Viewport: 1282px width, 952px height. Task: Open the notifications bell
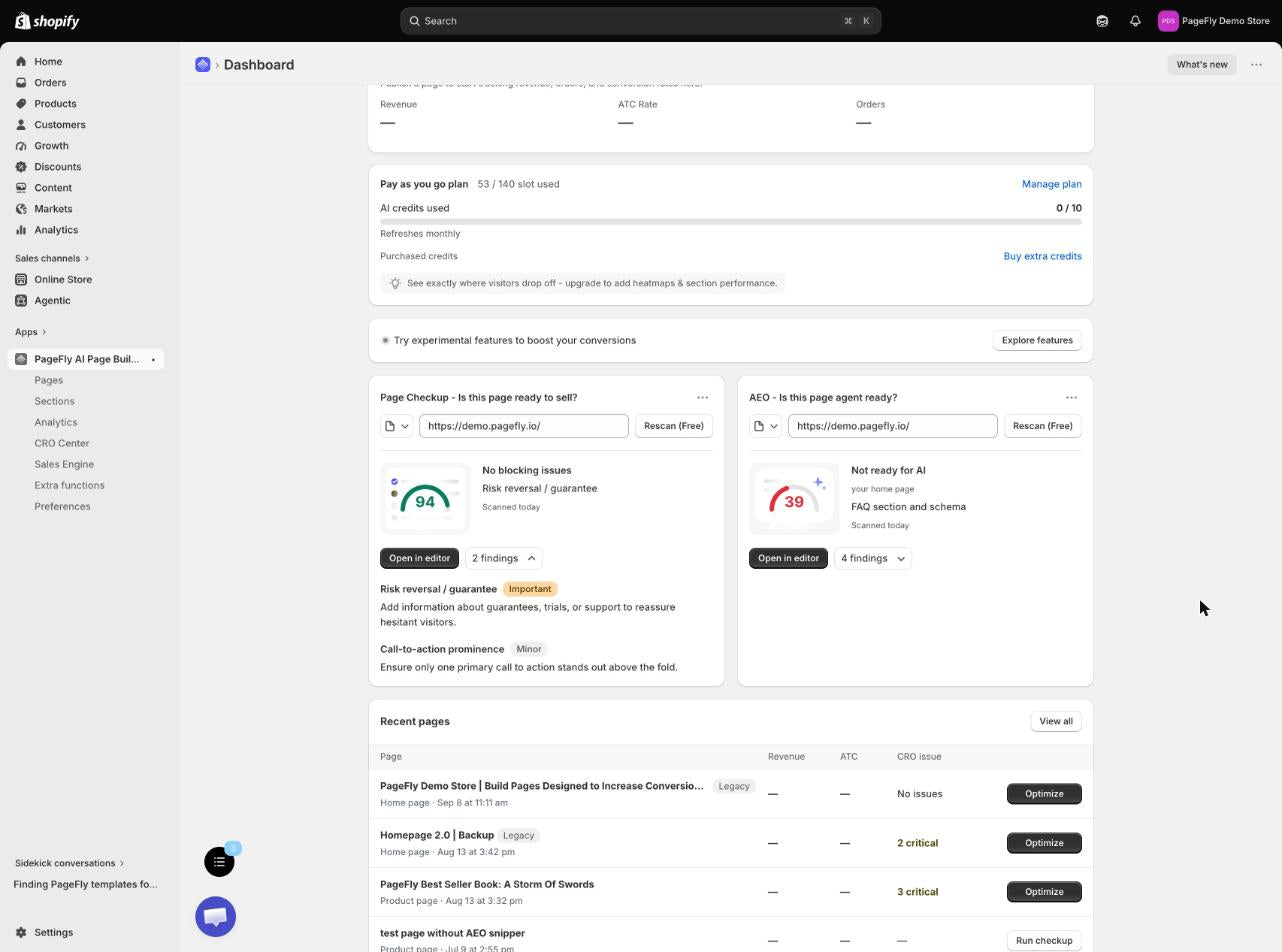[1135, 21]
